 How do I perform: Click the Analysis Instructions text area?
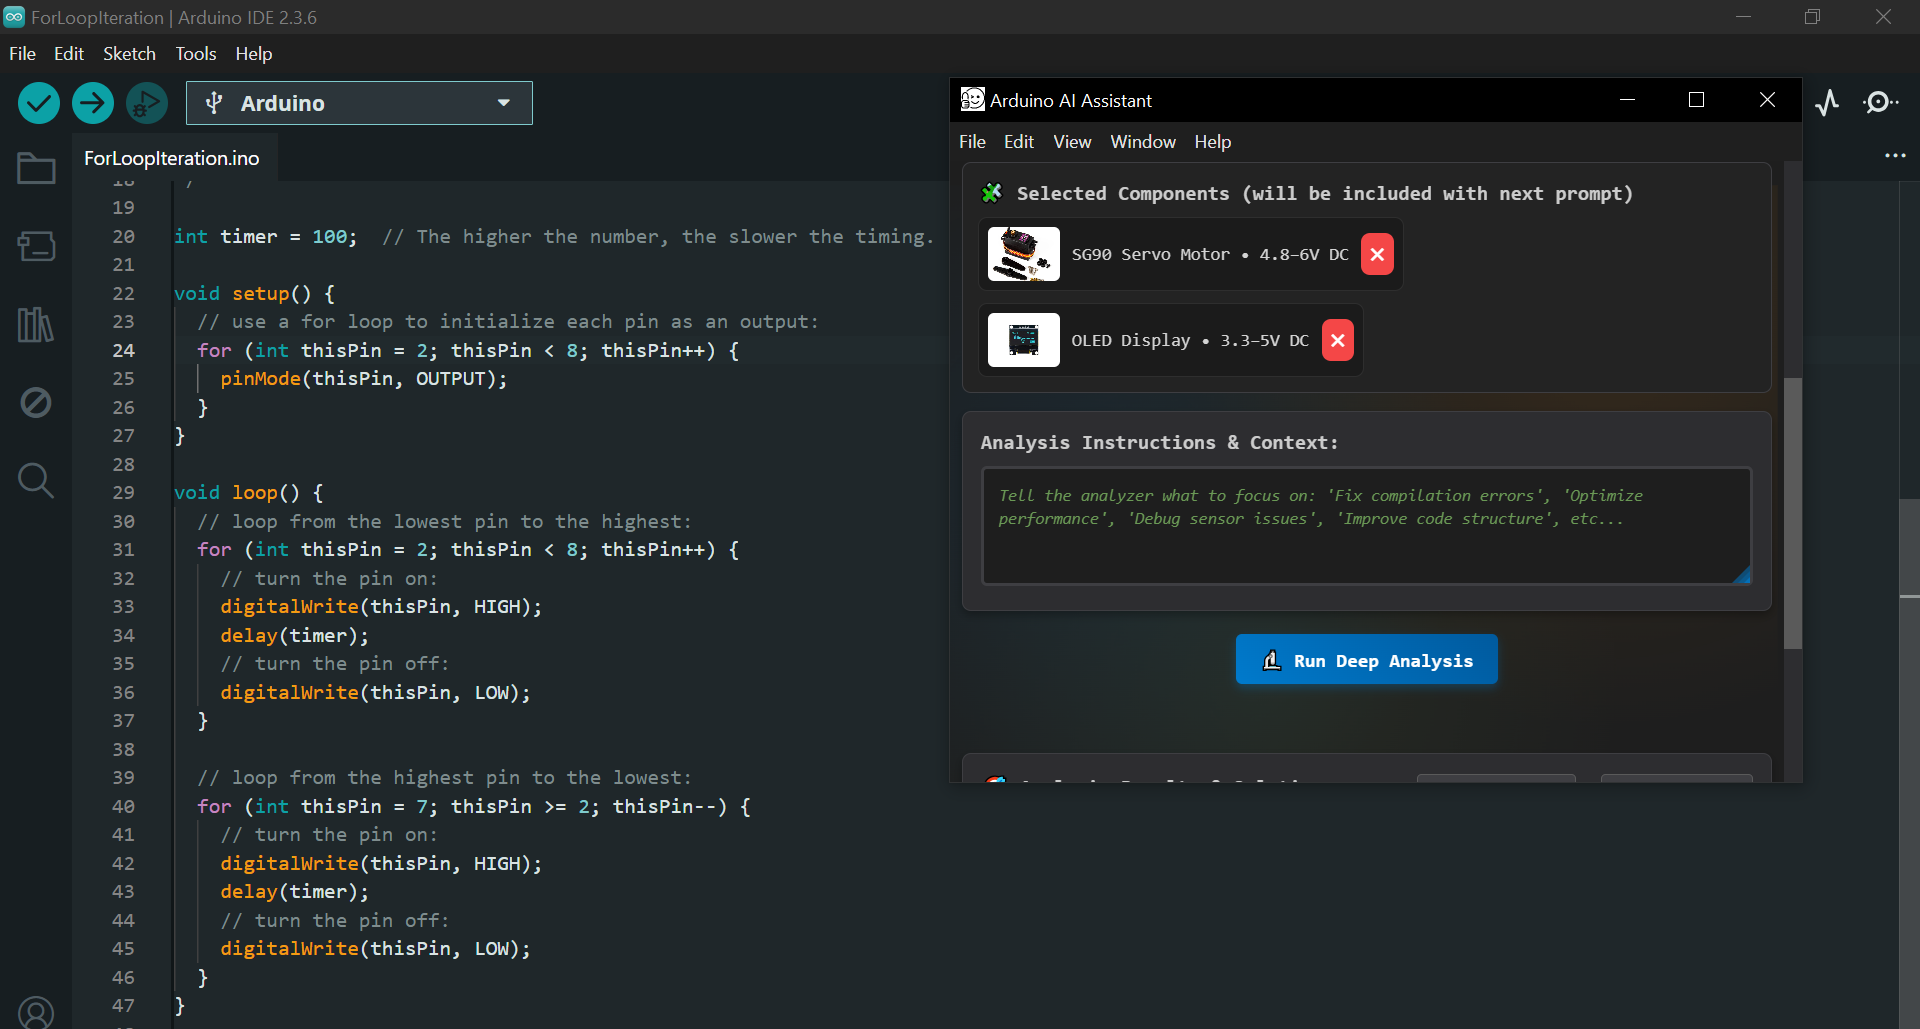[x=1366, y=526]
